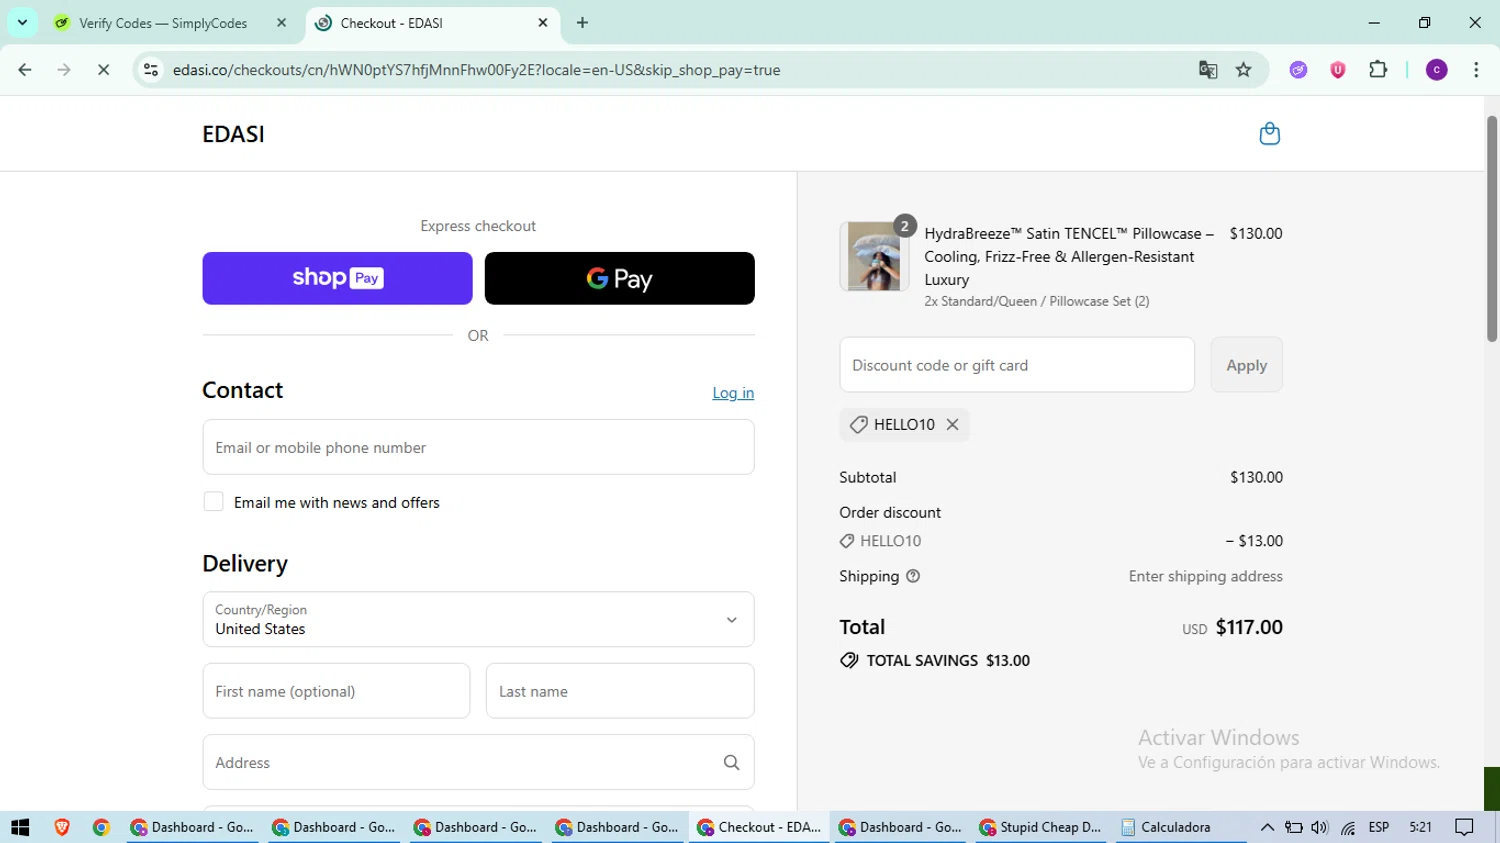Go forward in browser history

64,70
